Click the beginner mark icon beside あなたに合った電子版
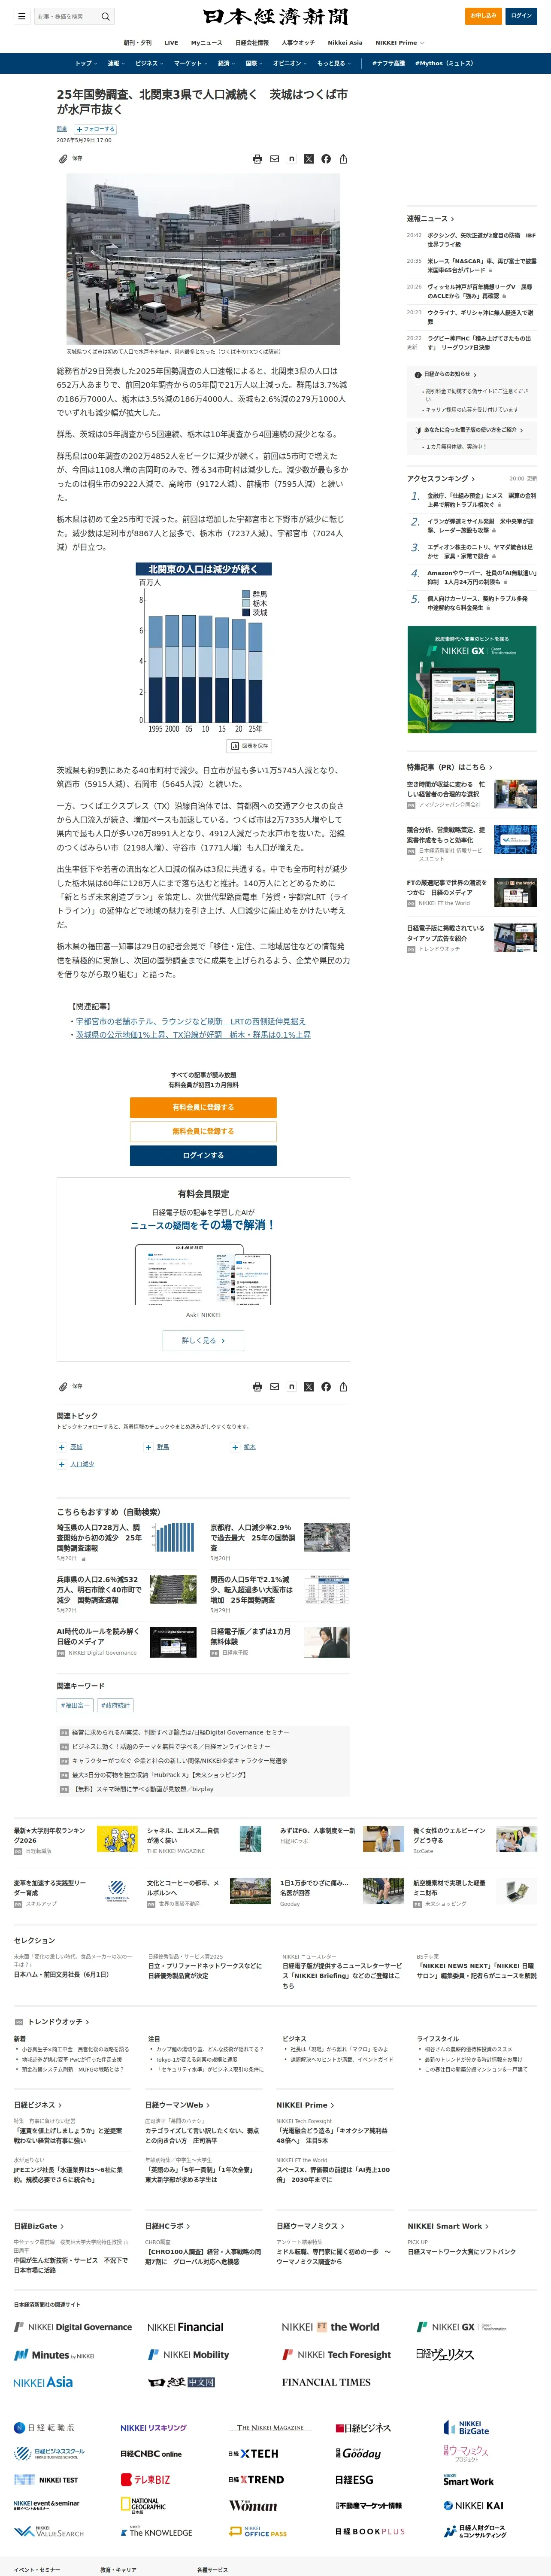551x2576 pixels. [x=418, y=430]
